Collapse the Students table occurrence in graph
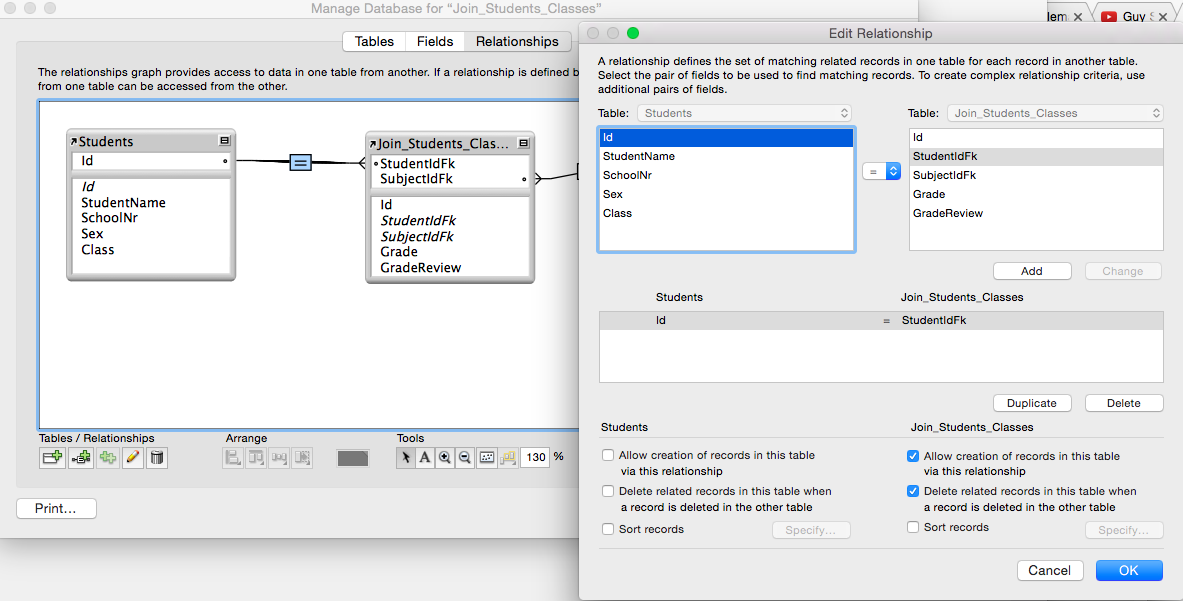 click(x=224, y=140)
